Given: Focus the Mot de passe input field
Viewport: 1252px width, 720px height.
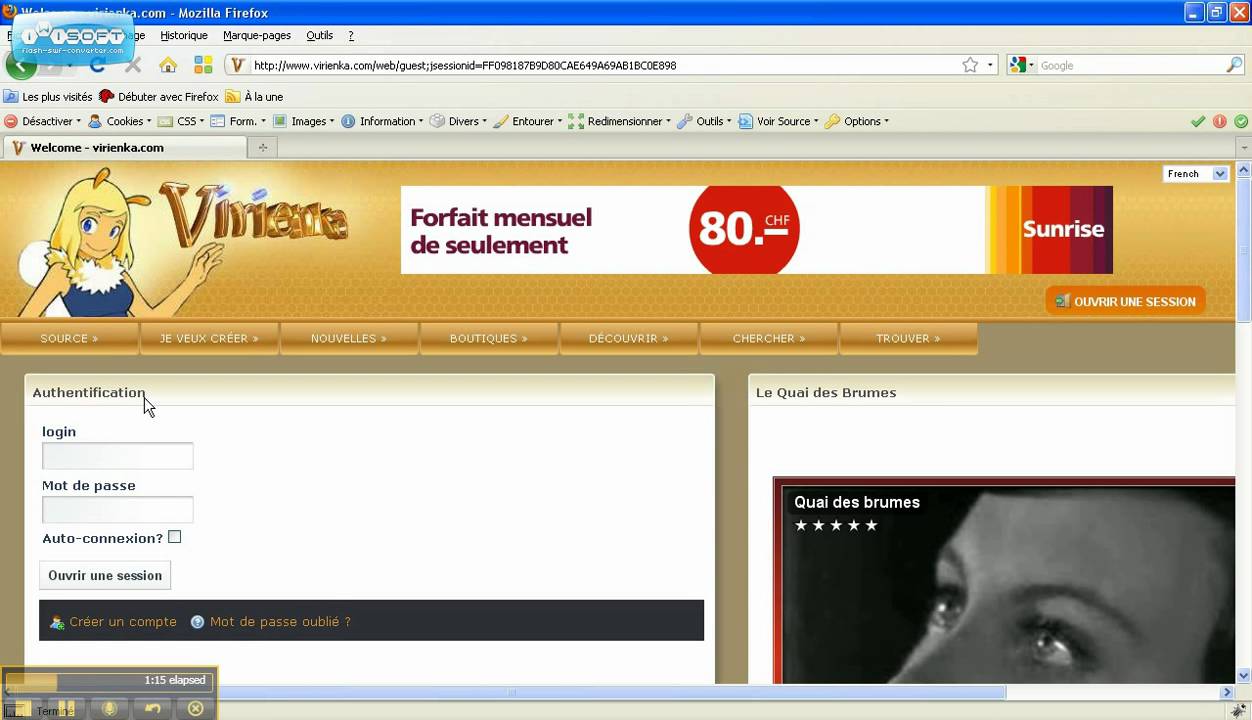Looking at the screenshot, I should (118, 510).
